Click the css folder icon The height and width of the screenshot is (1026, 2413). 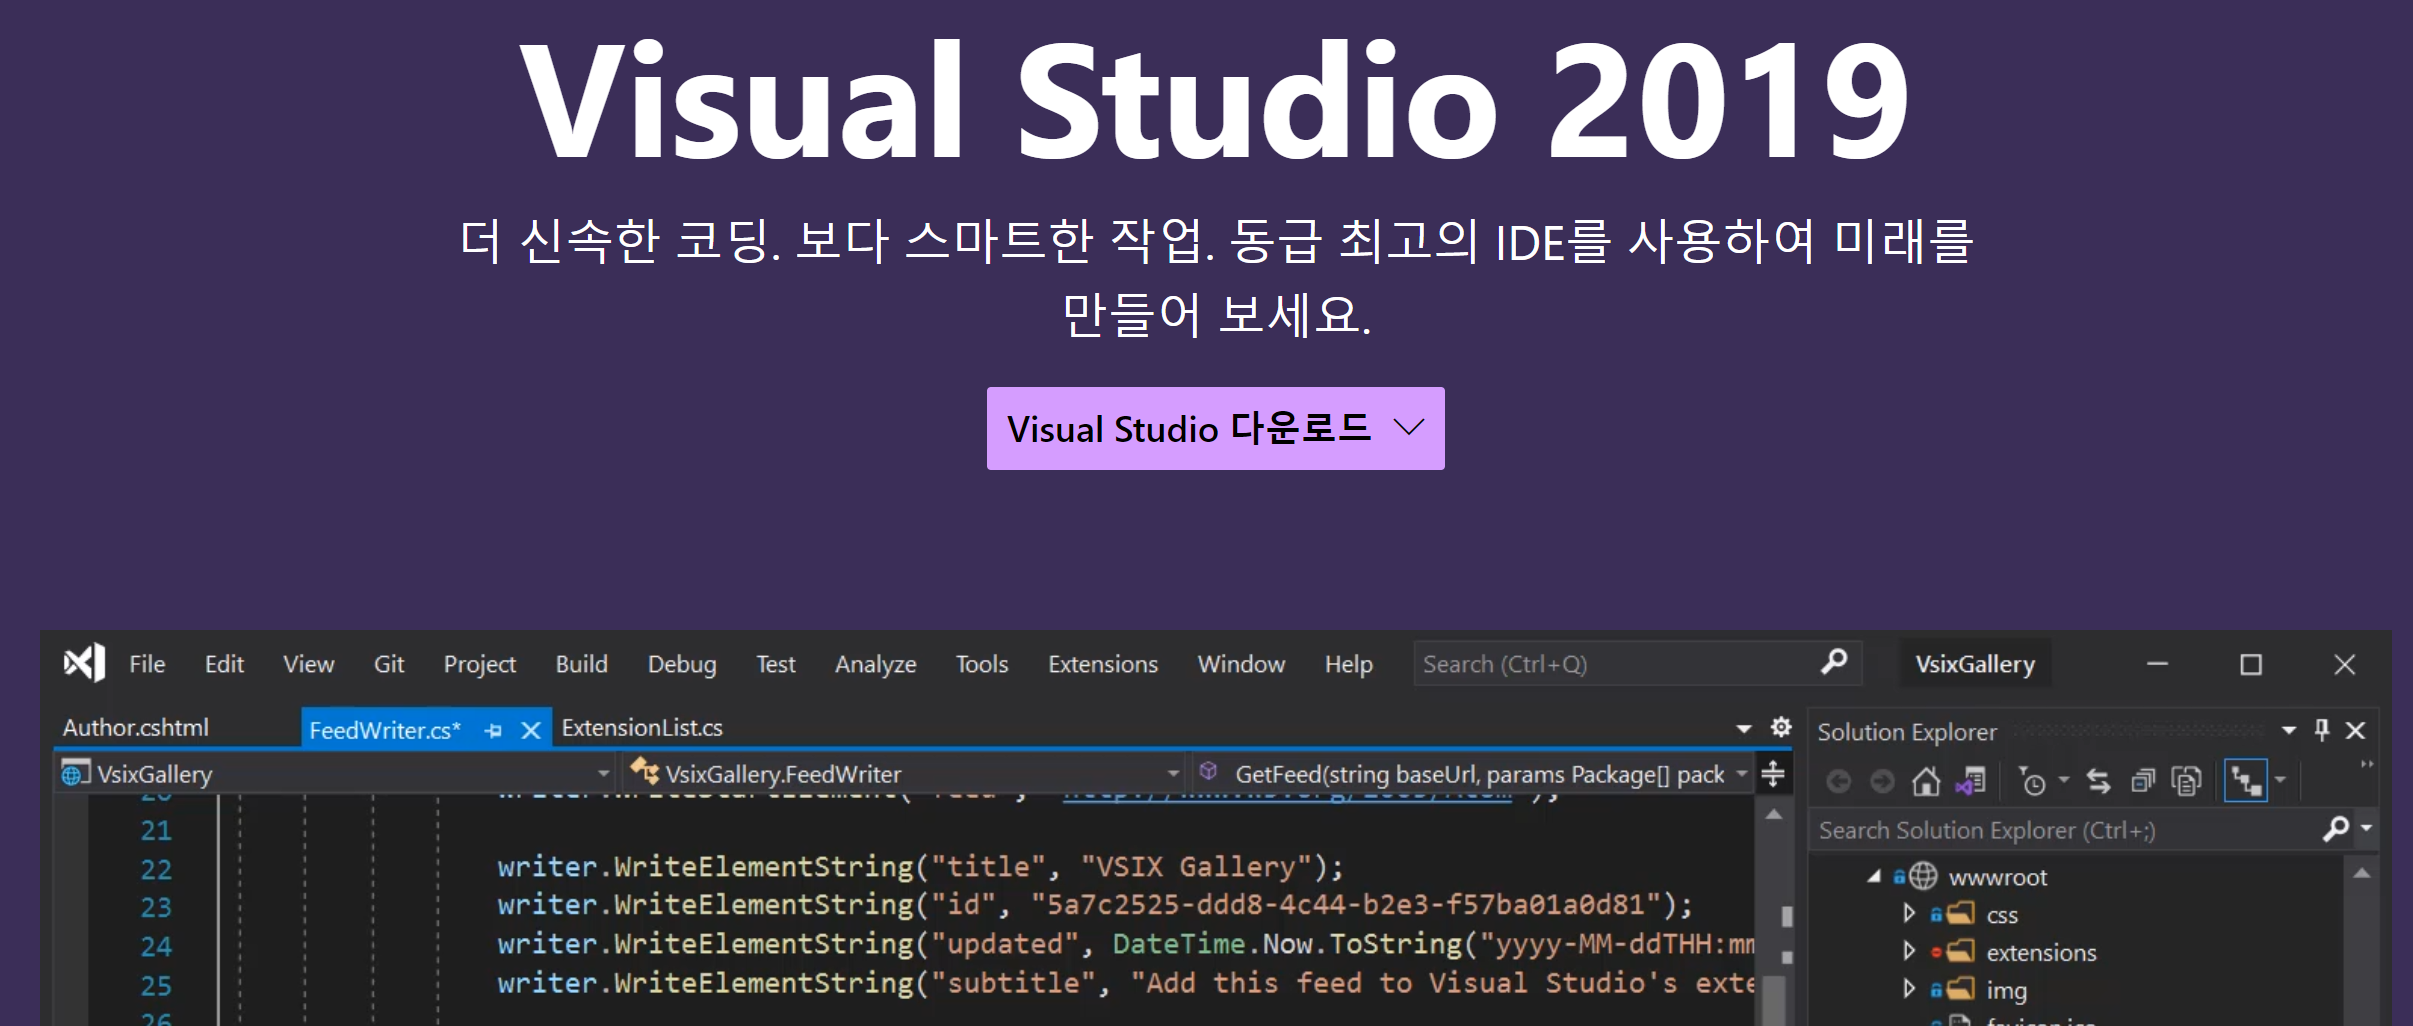pos(1961,914)
